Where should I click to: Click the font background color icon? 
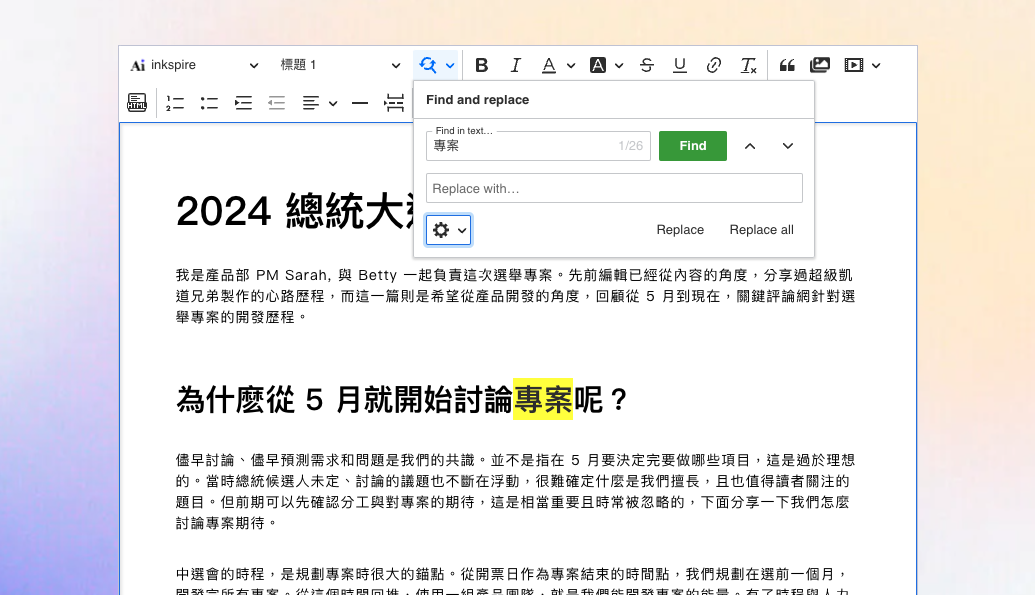[598, 65]
